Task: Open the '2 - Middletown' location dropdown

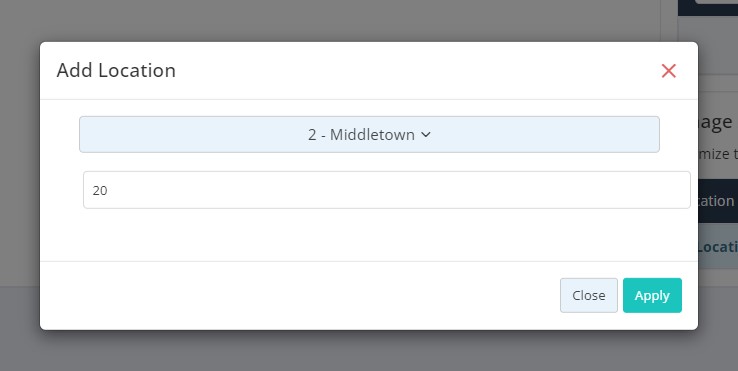Action: pyautogui.click(x=369, y=135)
